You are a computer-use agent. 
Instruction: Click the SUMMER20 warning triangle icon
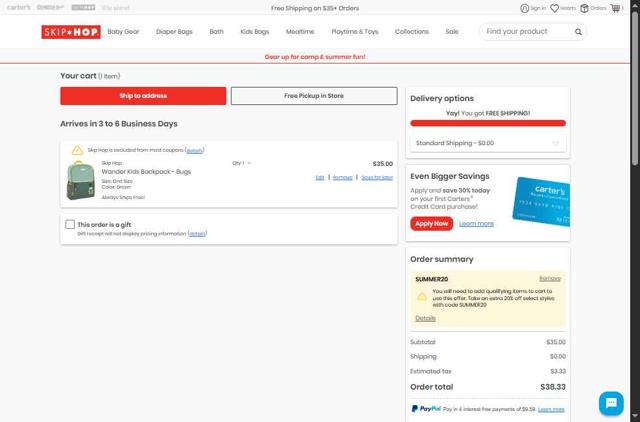[x=422, y=297]
